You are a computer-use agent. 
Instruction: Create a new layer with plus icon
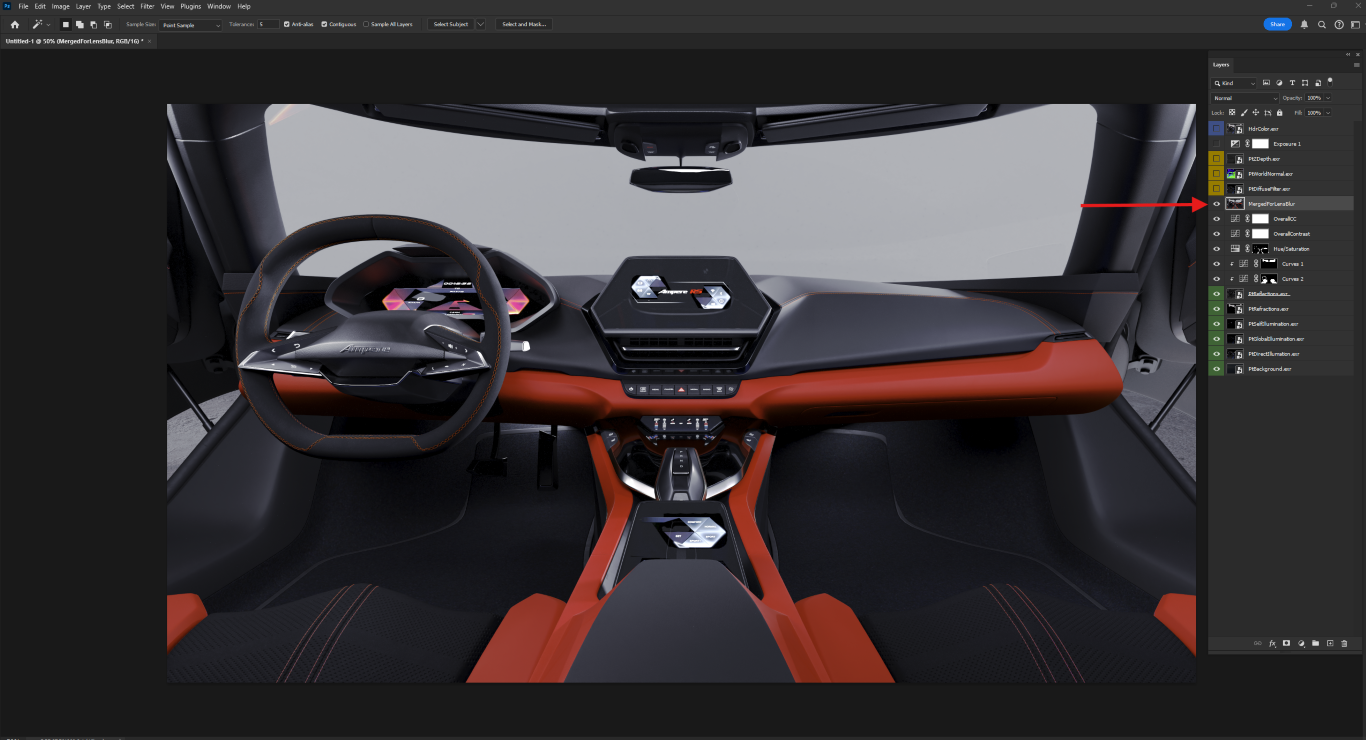tap(1330, 643)
